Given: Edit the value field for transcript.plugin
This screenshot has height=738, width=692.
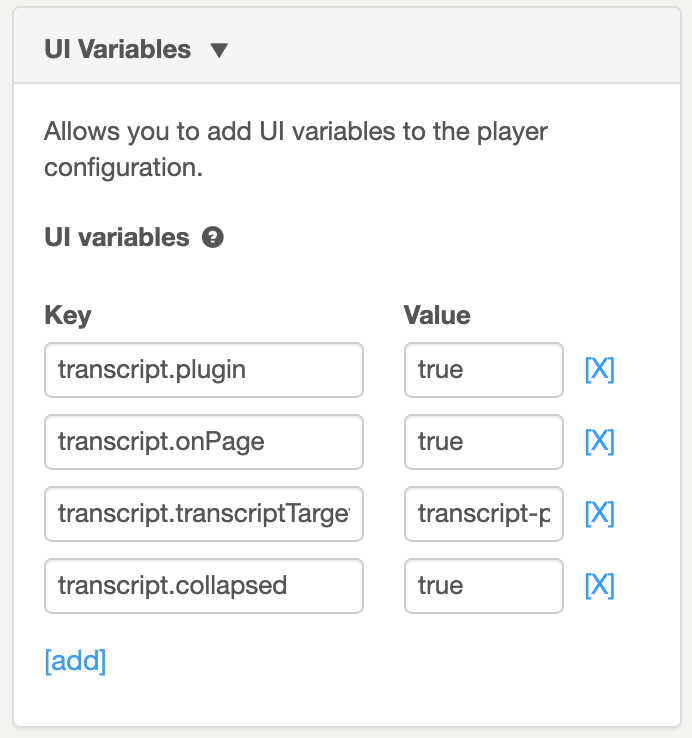Looking at the screenshot, I should (x=484, y=370).
